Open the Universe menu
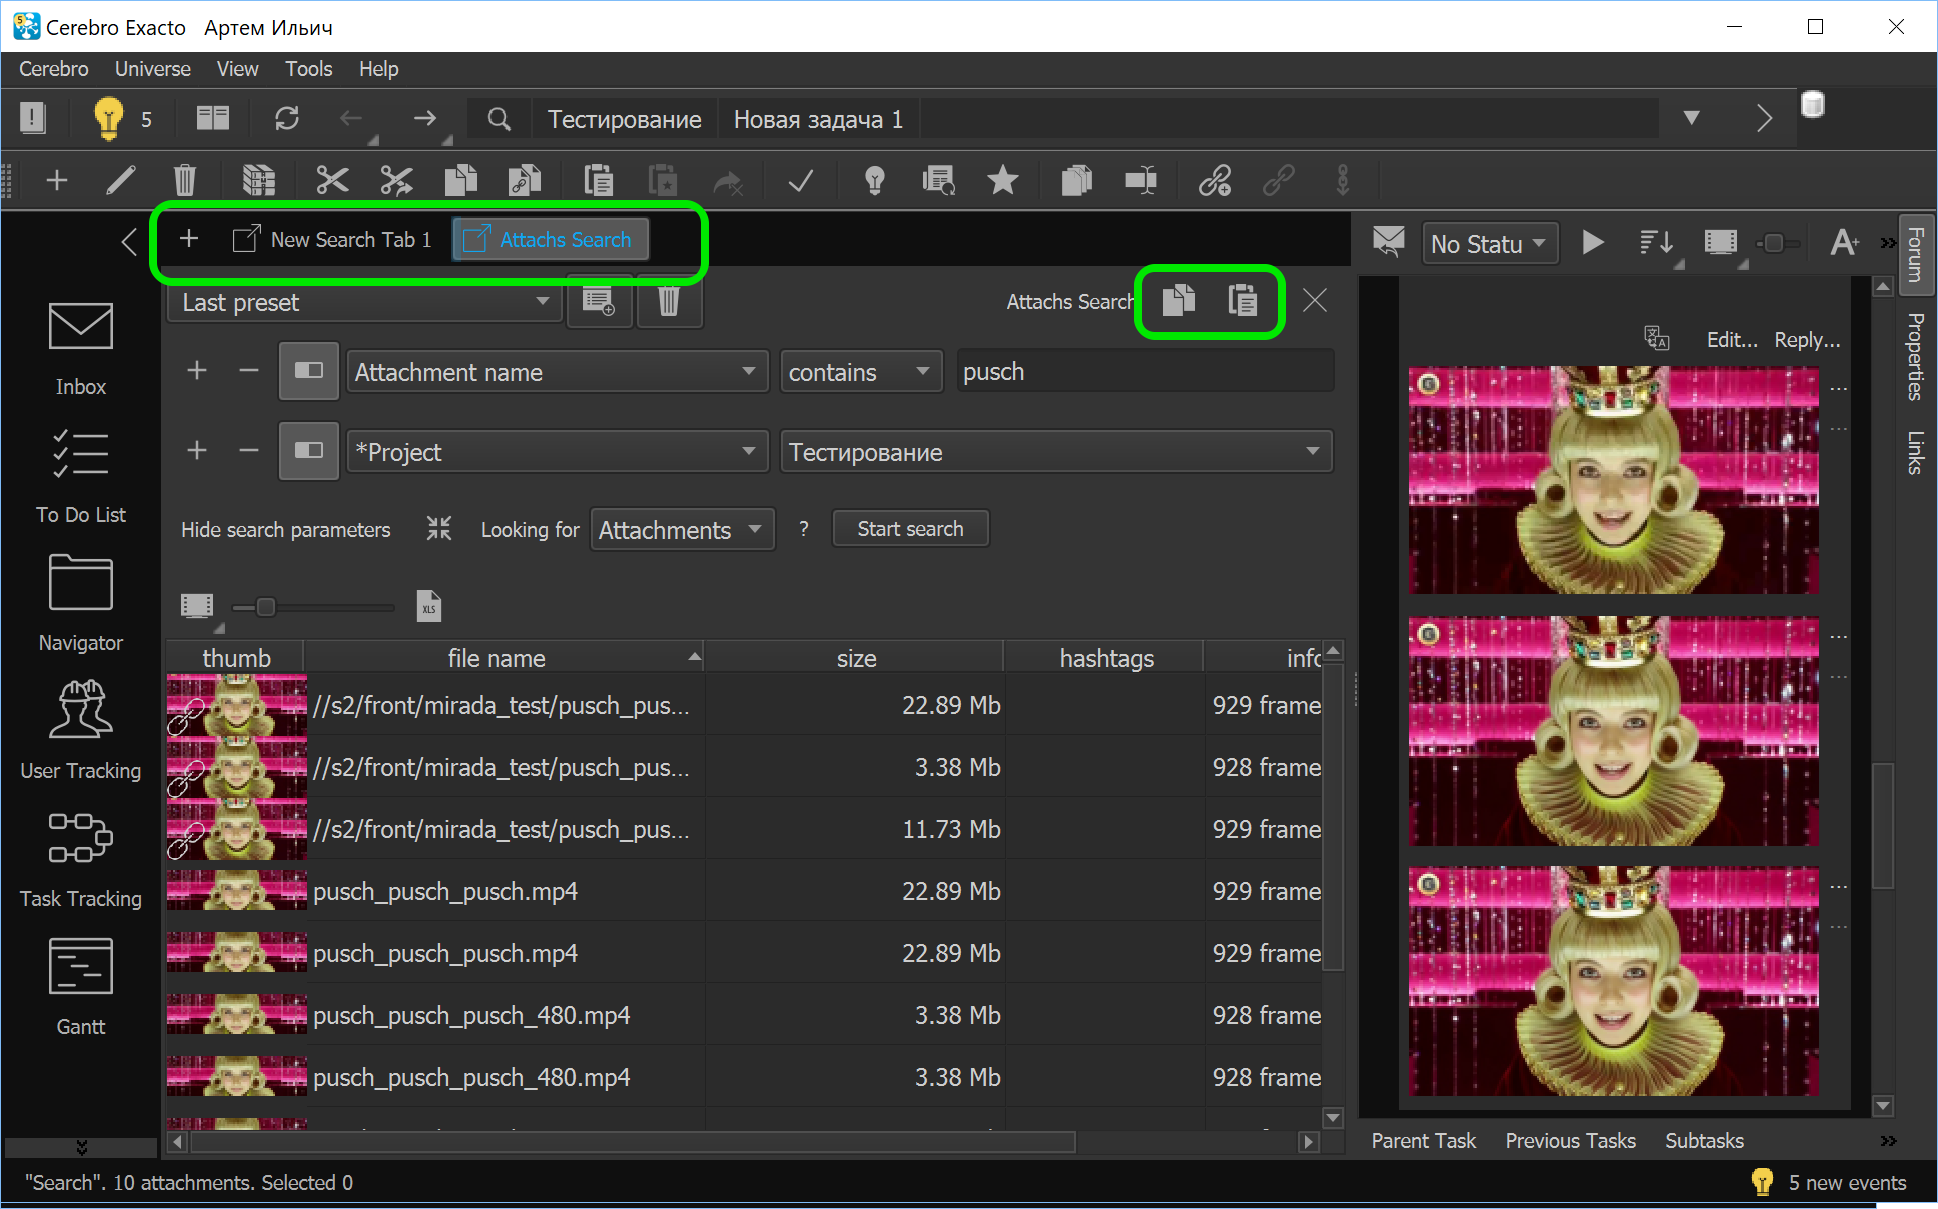Viewport: 1938px width, 1209px height. click(x=153, y=69)
